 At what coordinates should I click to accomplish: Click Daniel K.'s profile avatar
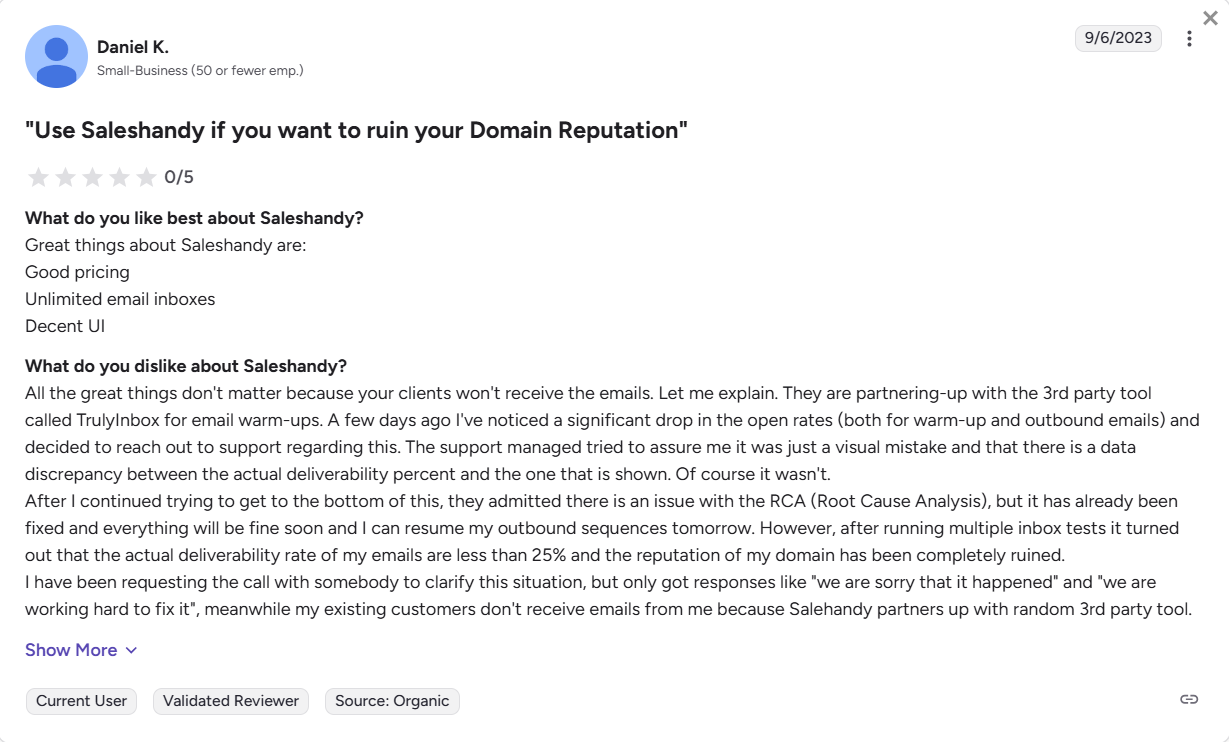[56, 57]
